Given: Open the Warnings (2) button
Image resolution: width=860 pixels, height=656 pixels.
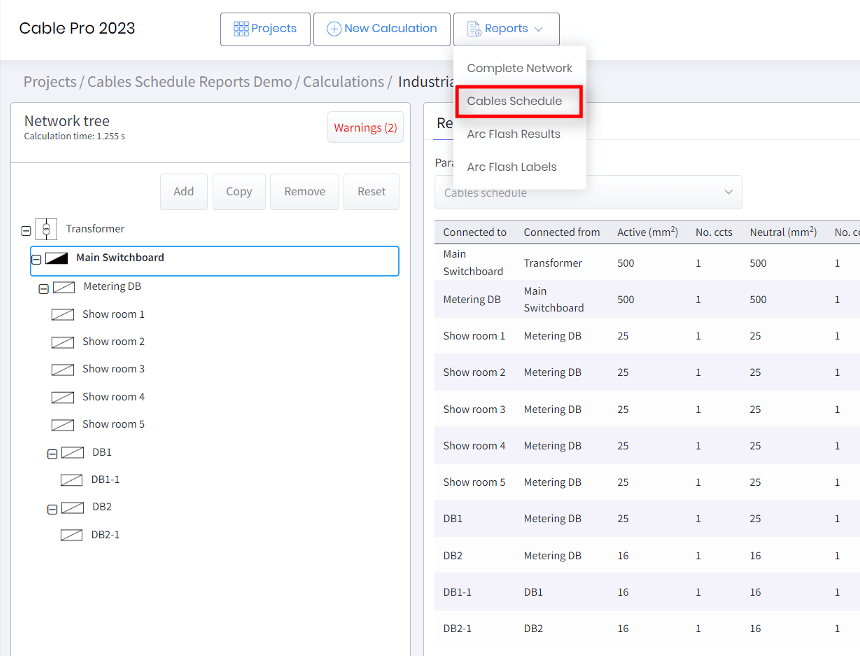Looking at the screenshot, I should click(365, 127).
